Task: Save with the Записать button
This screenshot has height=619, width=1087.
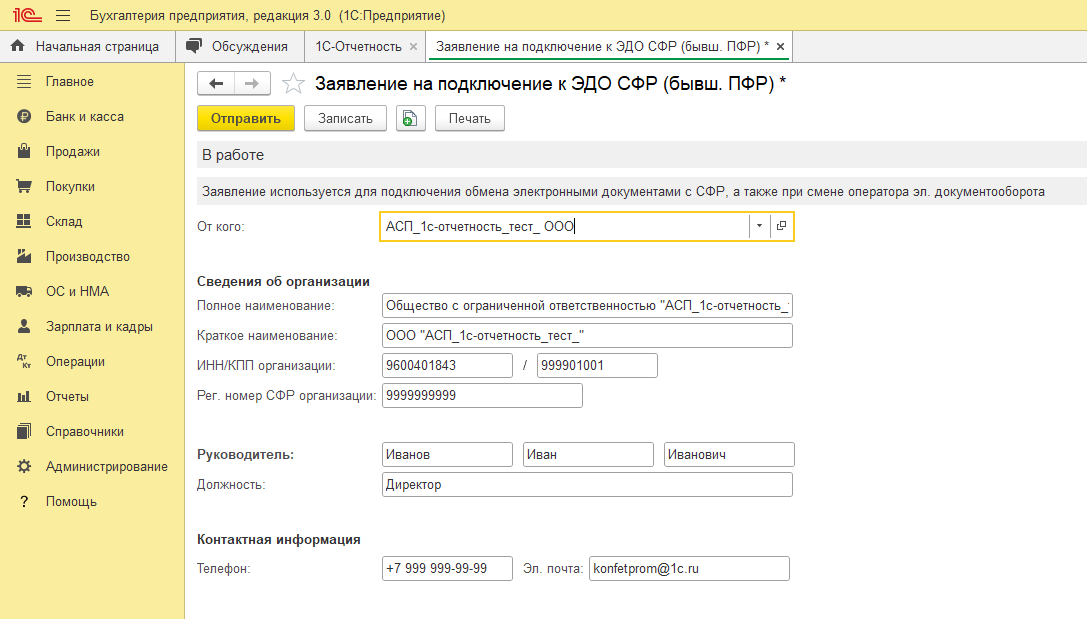Action: (345, 119)
